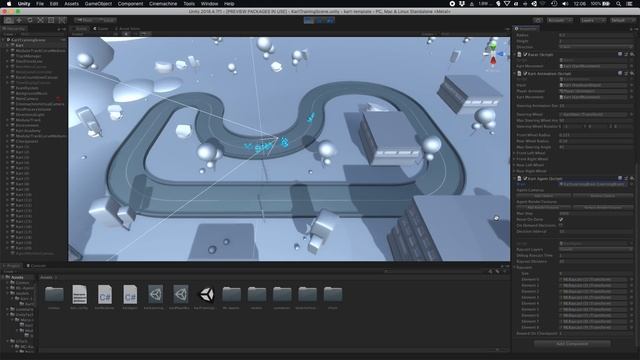The width and height of the screenshot is (640, 360).
Task: Open the Window menu
Action: [x=209, y=4]
